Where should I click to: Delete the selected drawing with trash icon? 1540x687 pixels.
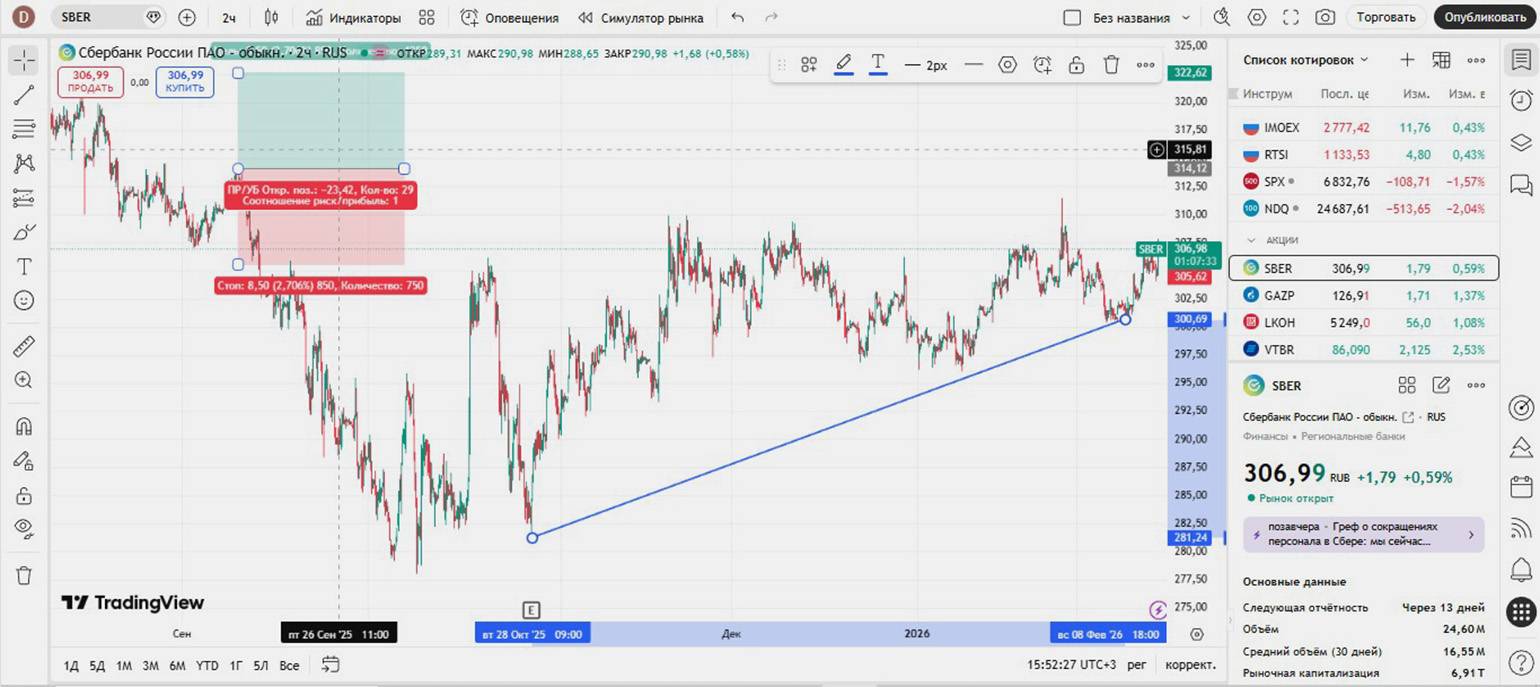coord(1111,65)
